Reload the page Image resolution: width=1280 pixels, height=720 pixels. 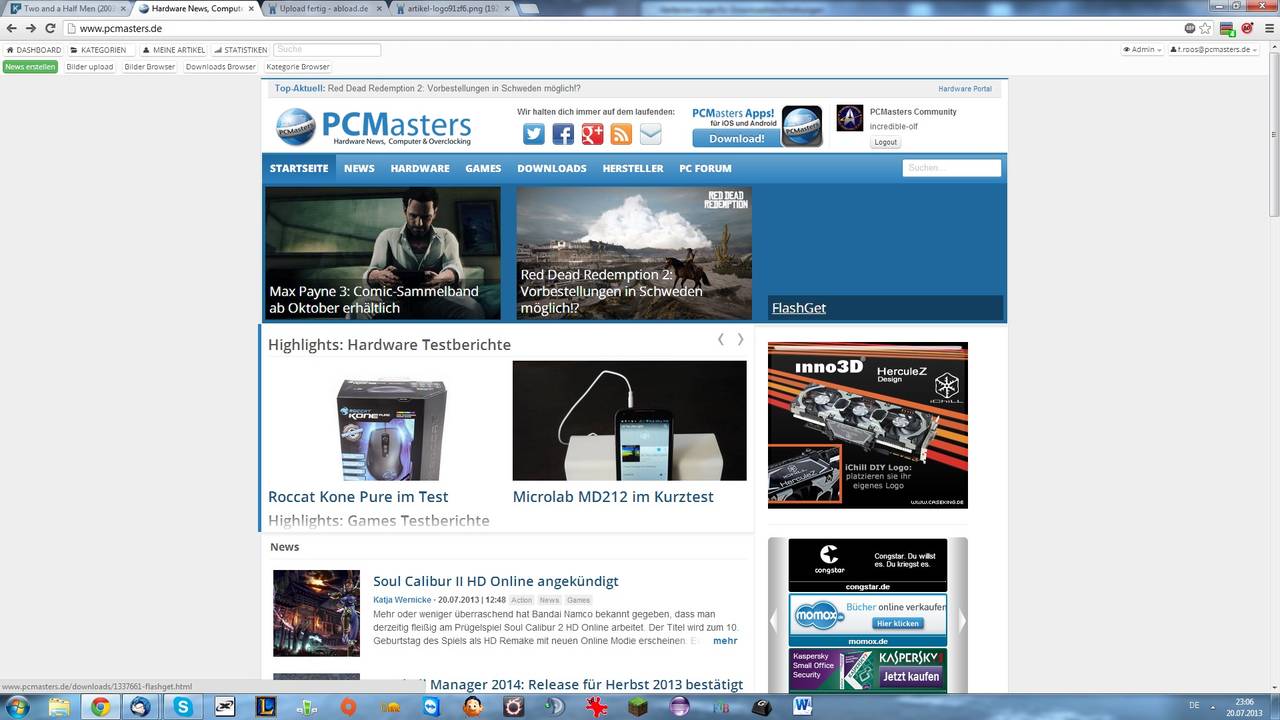(x=50, y=28)
